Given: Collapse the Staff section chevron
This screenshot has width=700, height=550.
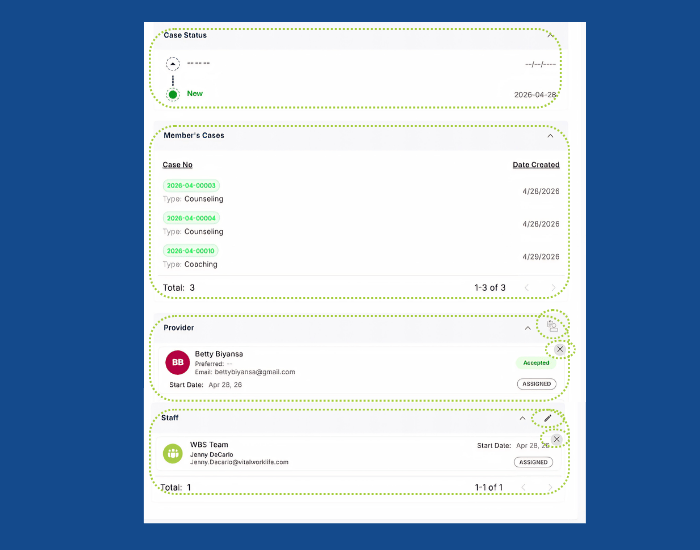Looking at the screenshot, I should click(x=522, y=418).
